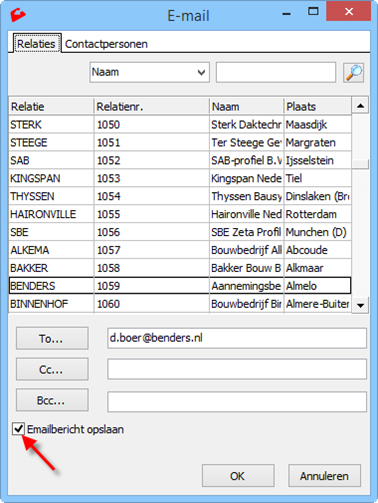This screenshot has width=378, height=503.
Task: Click the To... button
Action: (52, 338)
